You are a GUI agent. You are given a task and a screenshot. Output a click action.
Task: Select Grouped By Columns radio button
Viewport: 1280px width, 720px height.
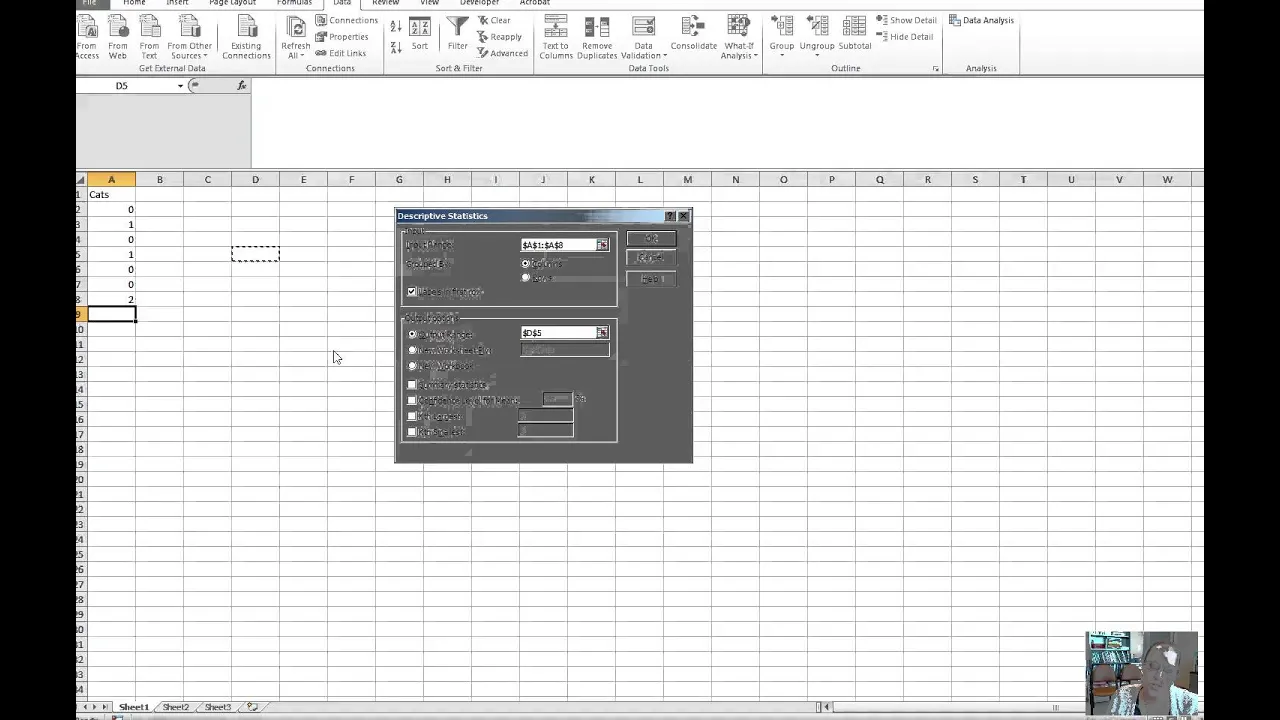tap(526, 264)
